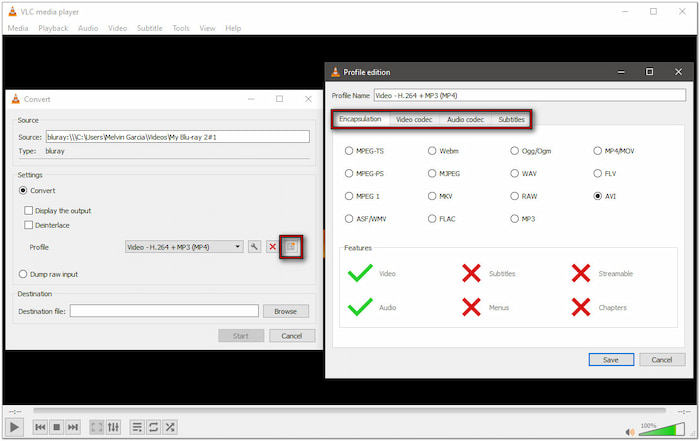The image size is (700, 441).
Task: Toggle shuffle random playback icon
Action: tap(171, 427)
